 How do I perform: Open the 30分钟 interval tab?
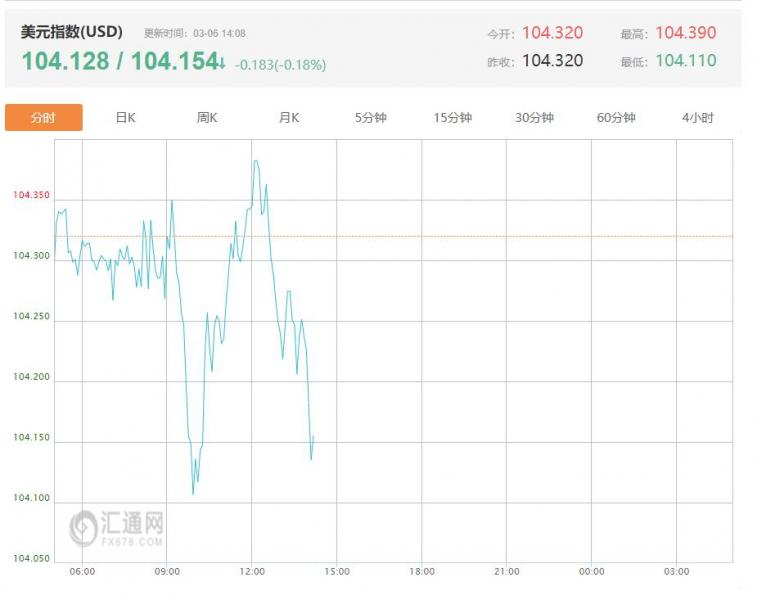[x=534, y=118]
